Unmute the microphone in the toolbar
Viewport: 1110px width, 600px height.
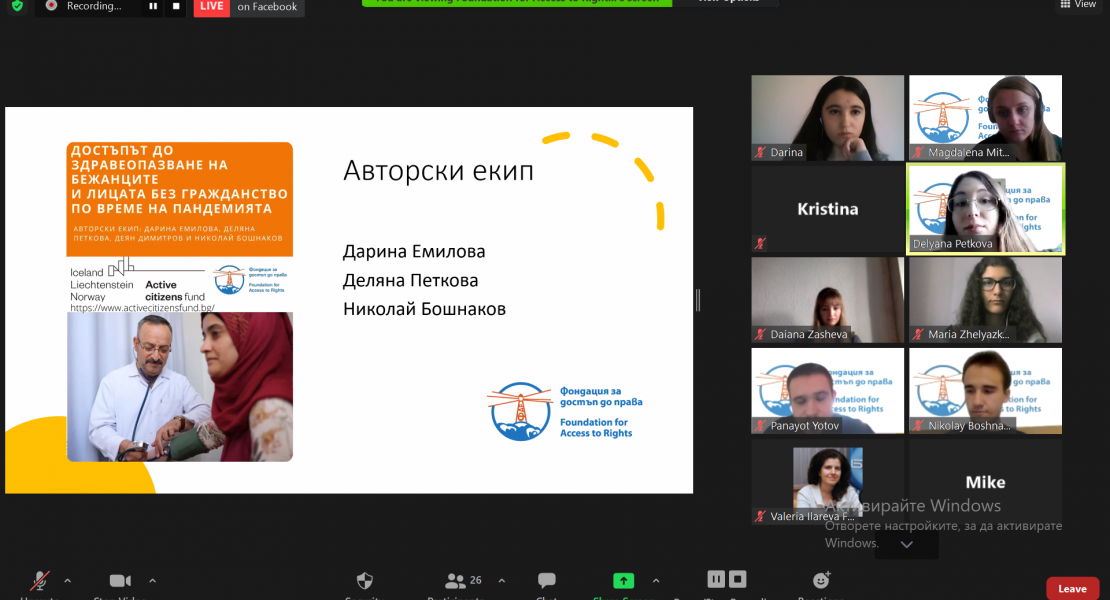click(x=40, y=581)
